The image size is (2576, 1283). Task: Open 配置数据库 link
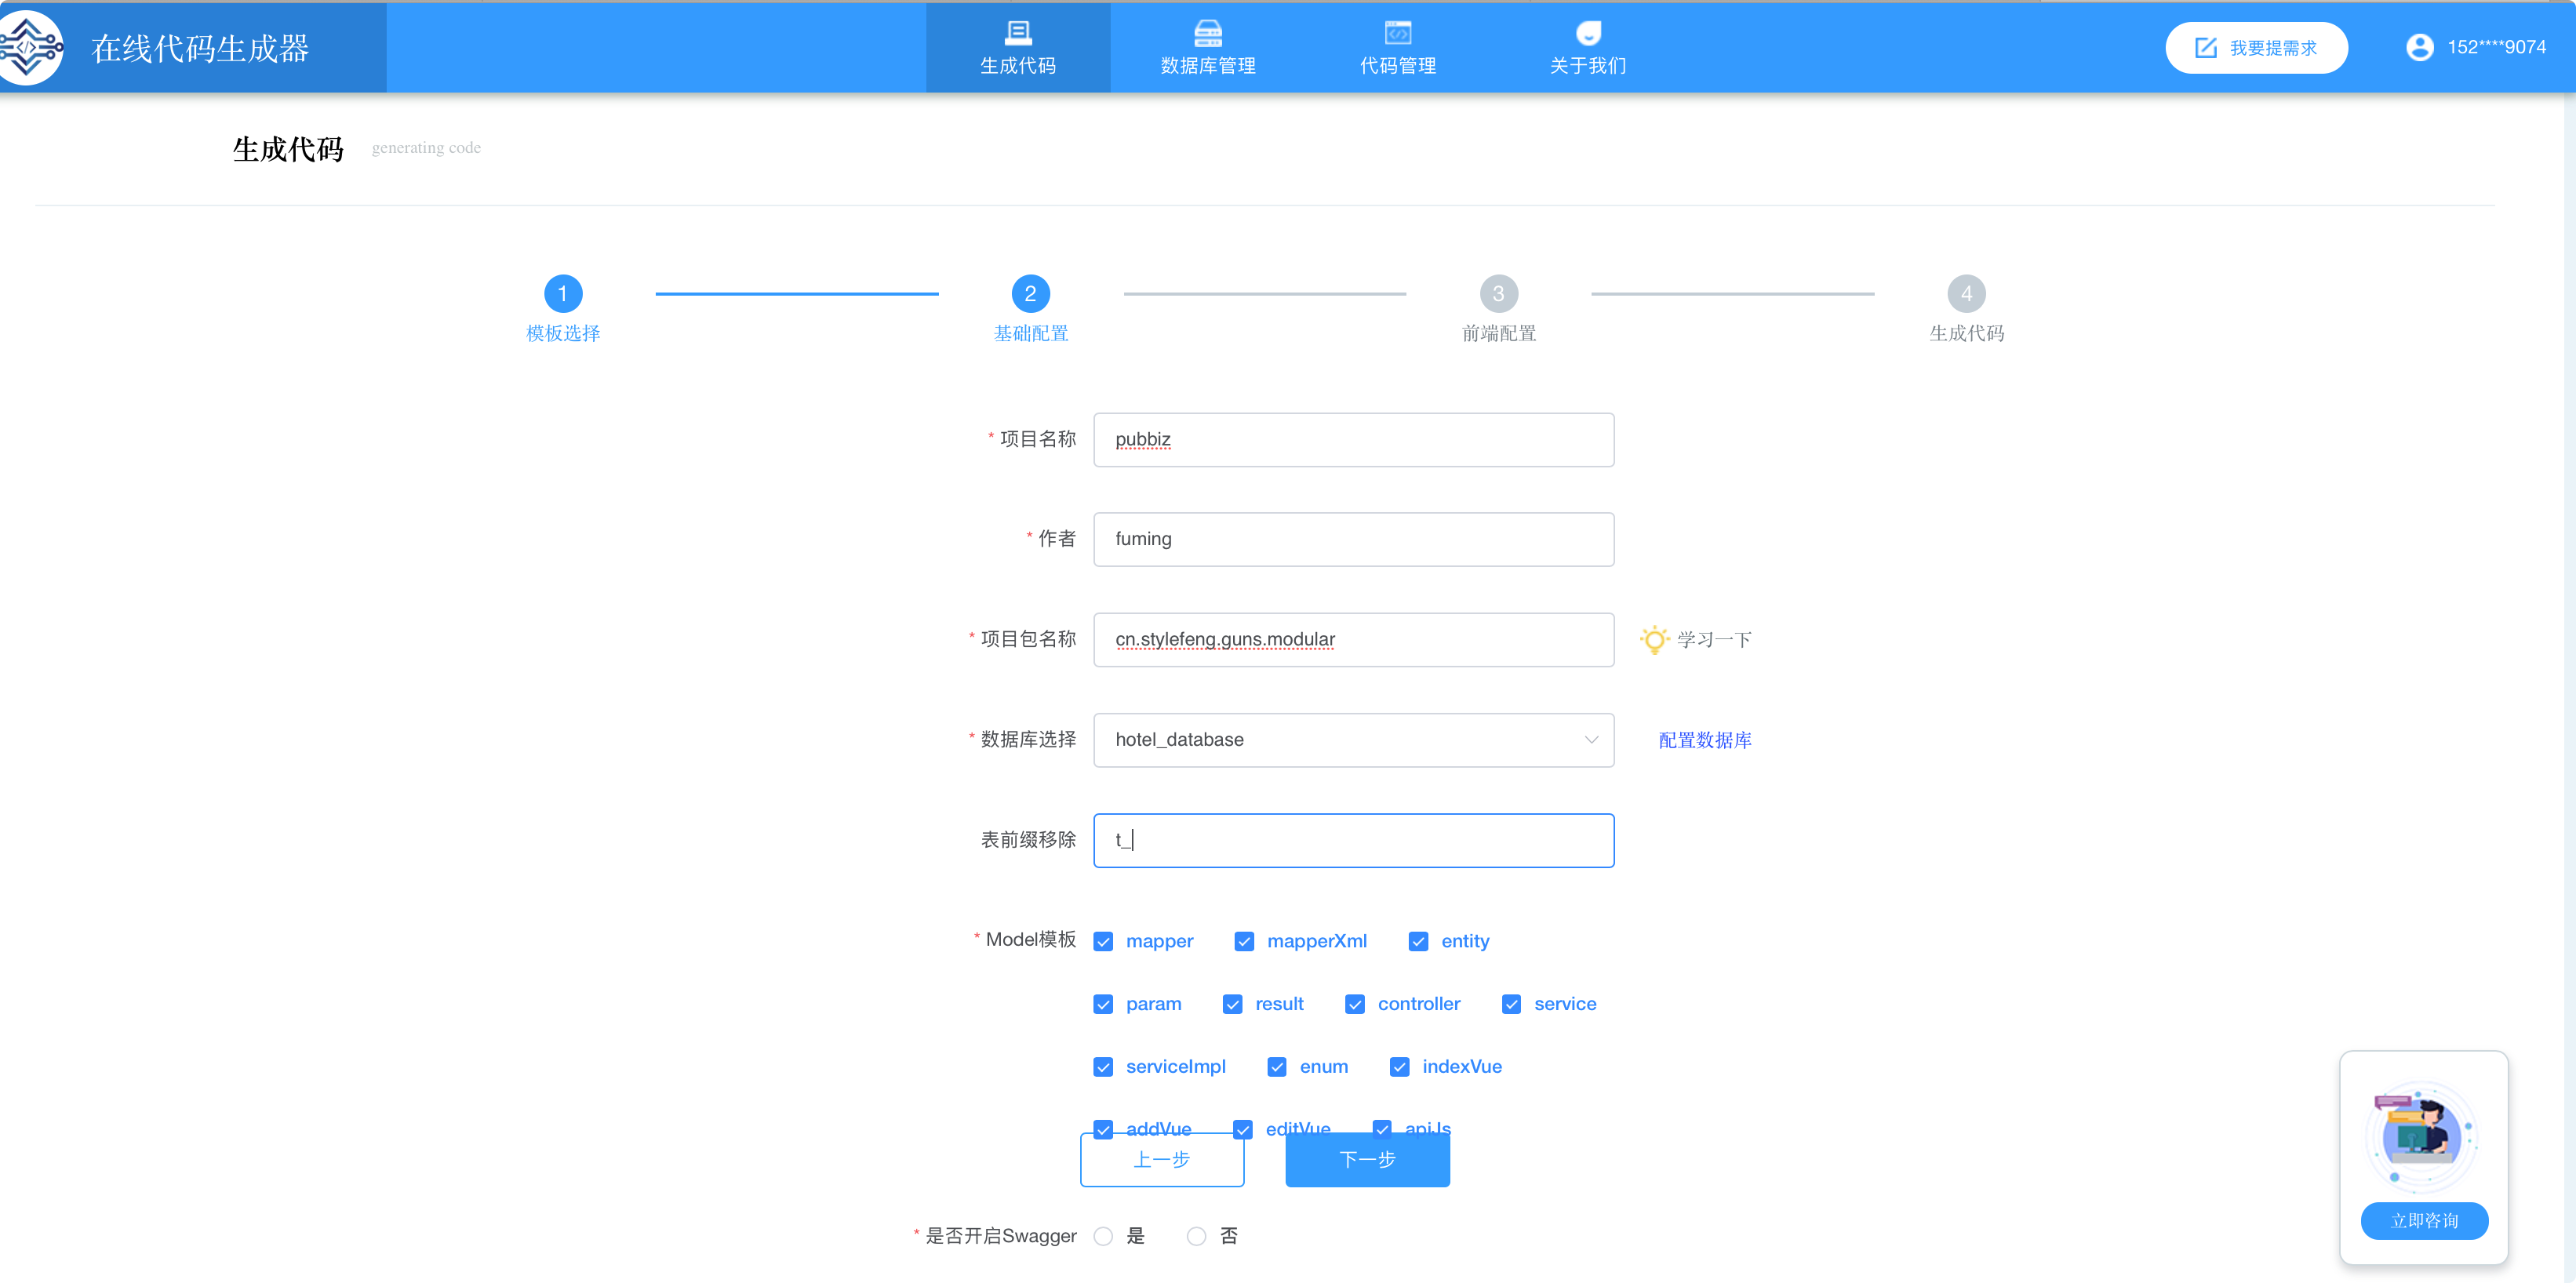tap(1707, 740)
